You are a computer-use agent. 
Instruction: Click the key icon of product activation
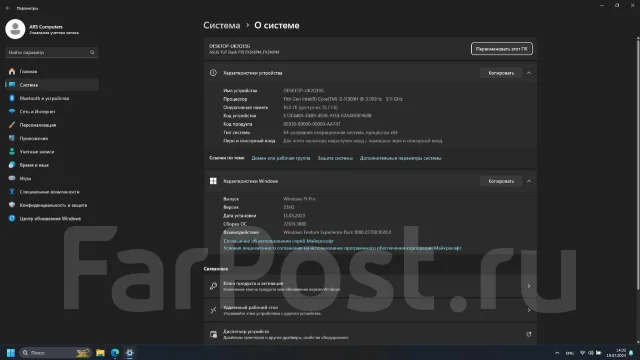(213, 286)
